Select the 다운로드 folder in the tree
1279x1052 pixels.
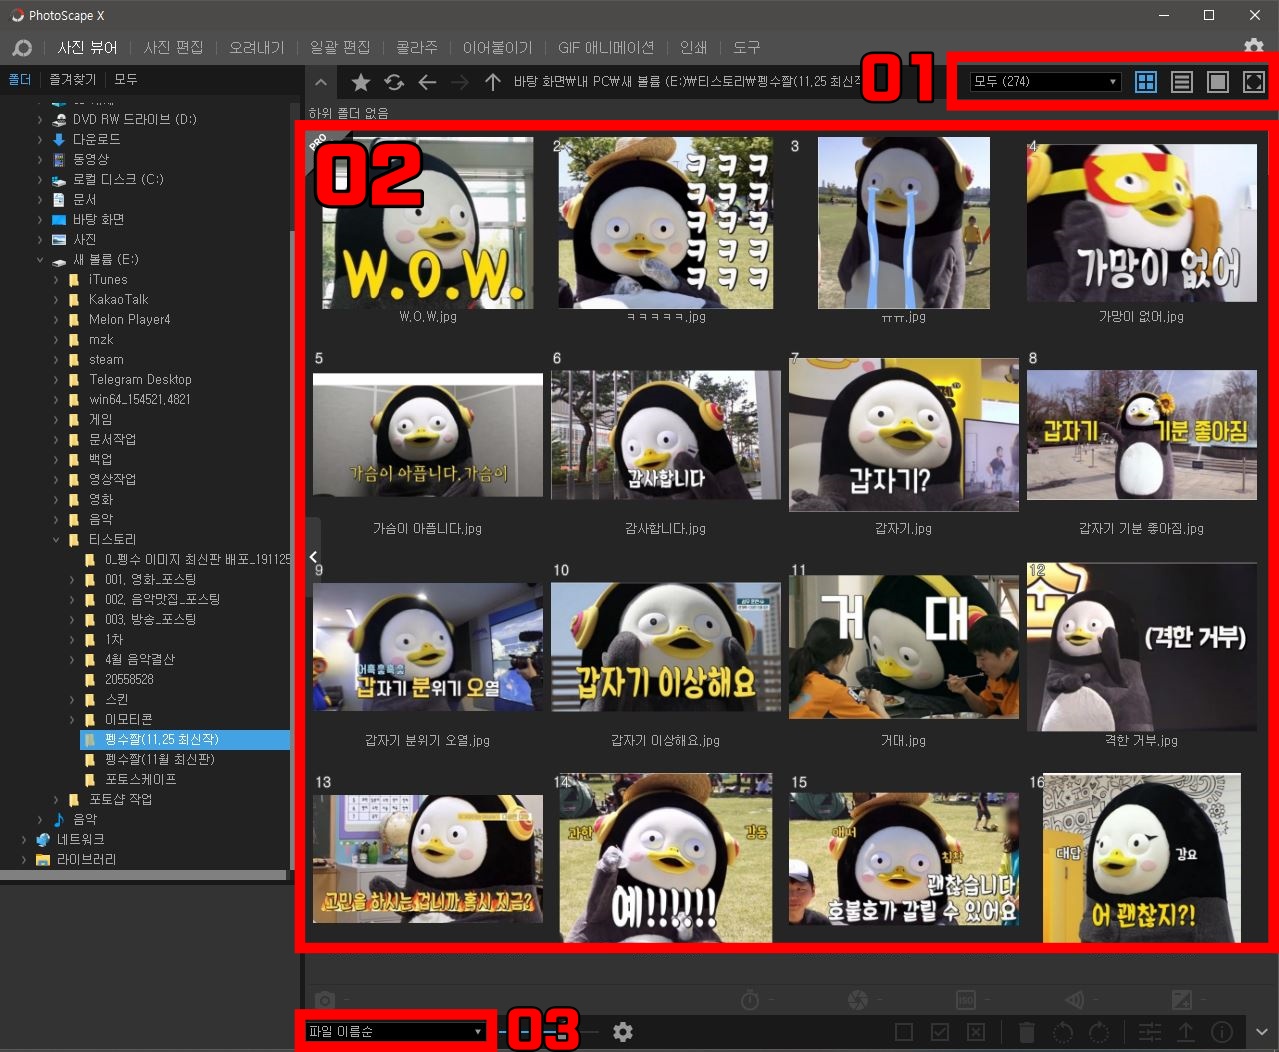pos(96,140)
